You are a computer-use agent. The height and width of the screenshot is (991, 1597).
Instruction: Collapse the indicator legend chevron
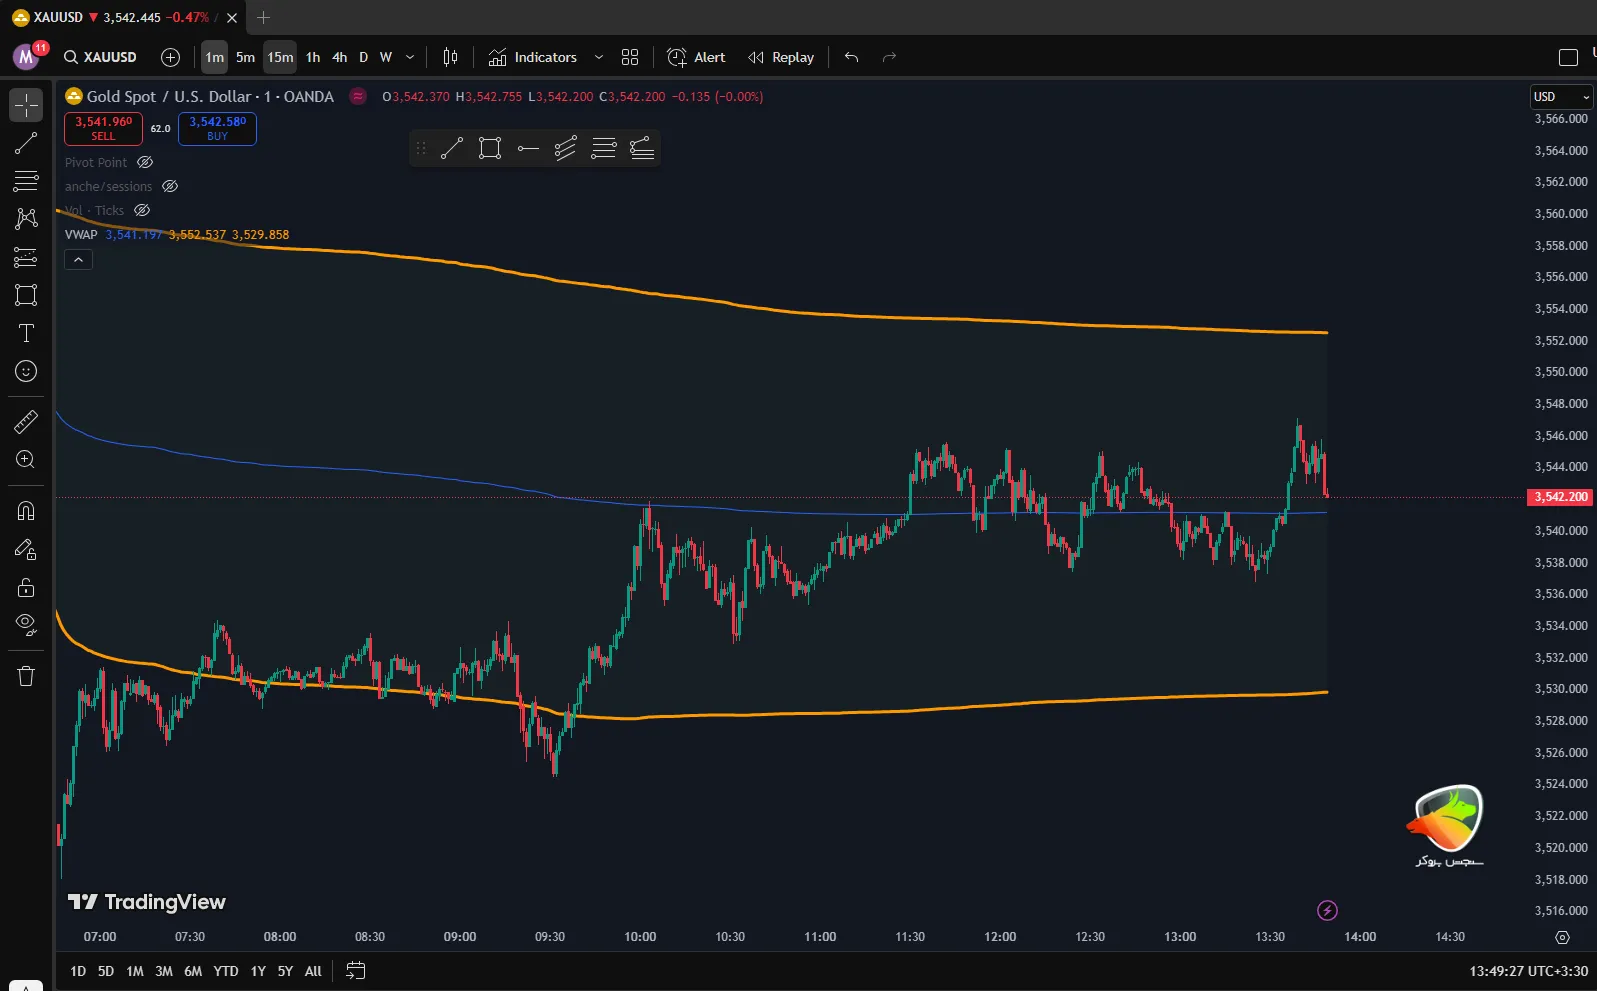coord(78,260)
